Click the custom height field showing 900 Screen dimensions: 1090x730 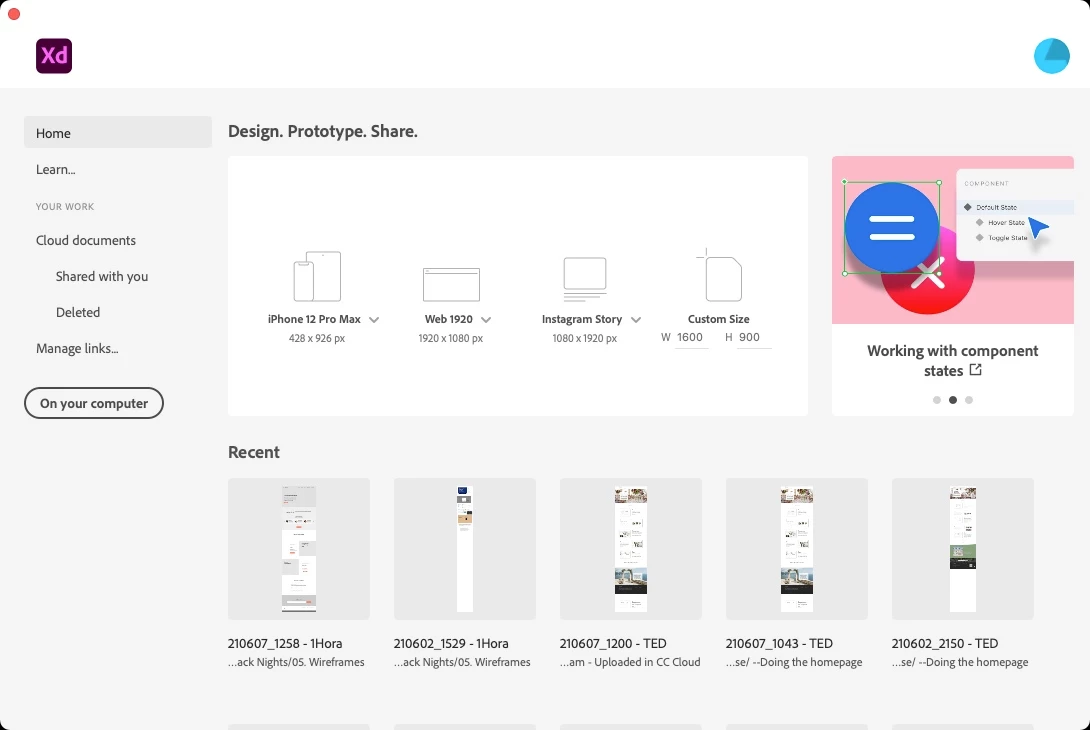754,337
